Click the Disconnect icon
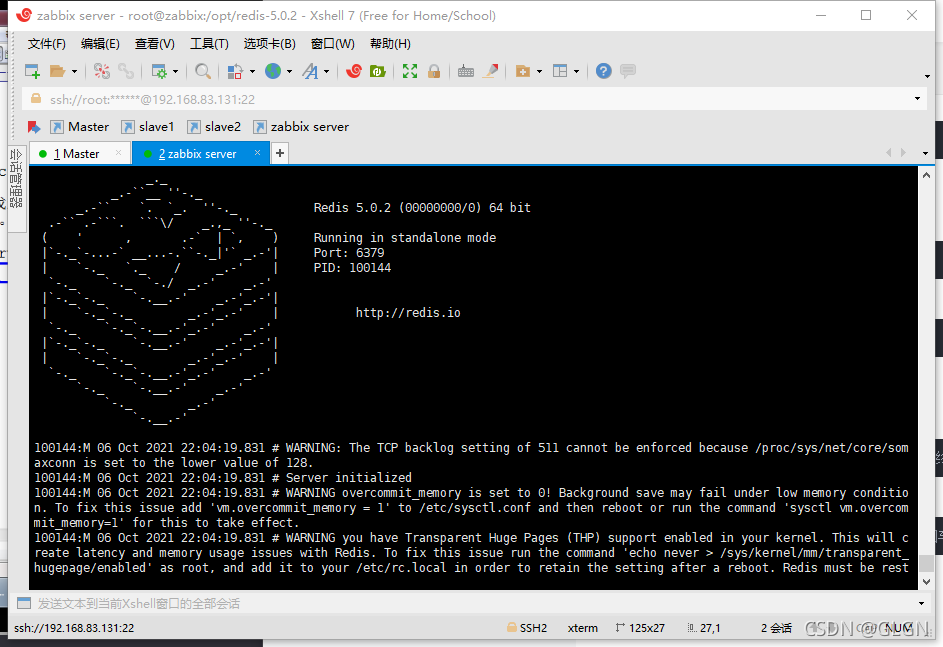Viewport: 943px width, 647px height. pyautogui.click(x=102, y=72)
